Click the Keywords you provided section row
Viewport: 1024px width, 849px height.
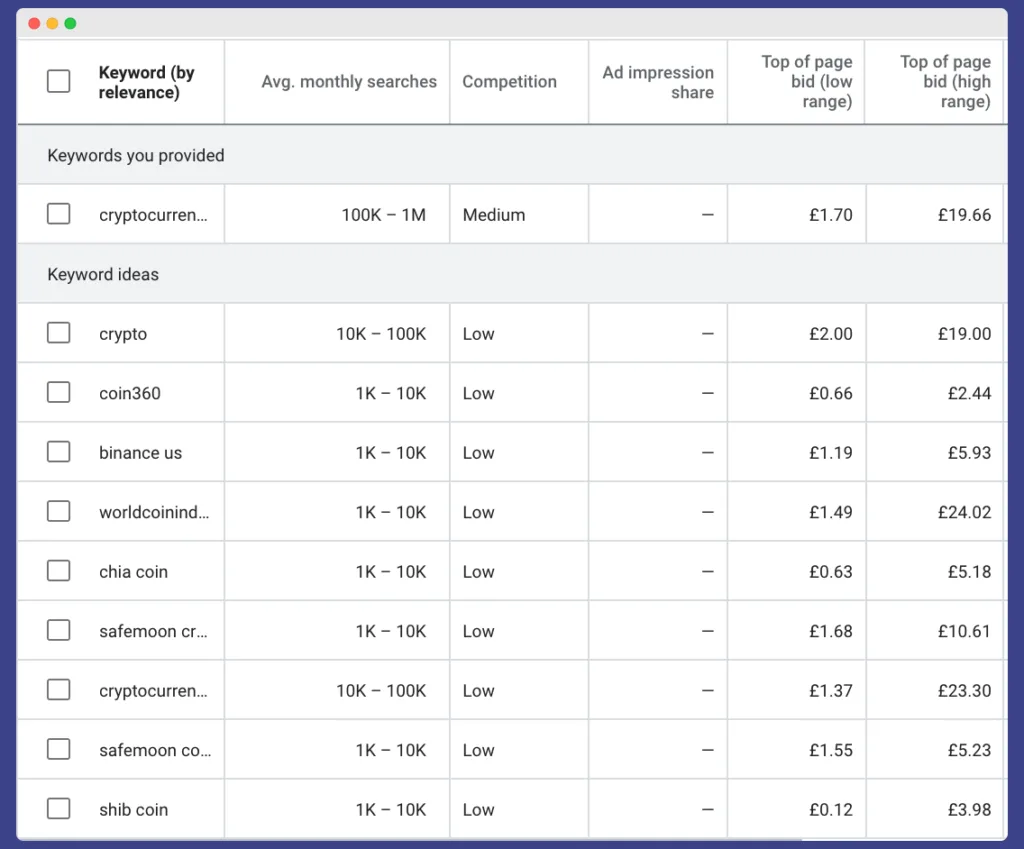135,156
